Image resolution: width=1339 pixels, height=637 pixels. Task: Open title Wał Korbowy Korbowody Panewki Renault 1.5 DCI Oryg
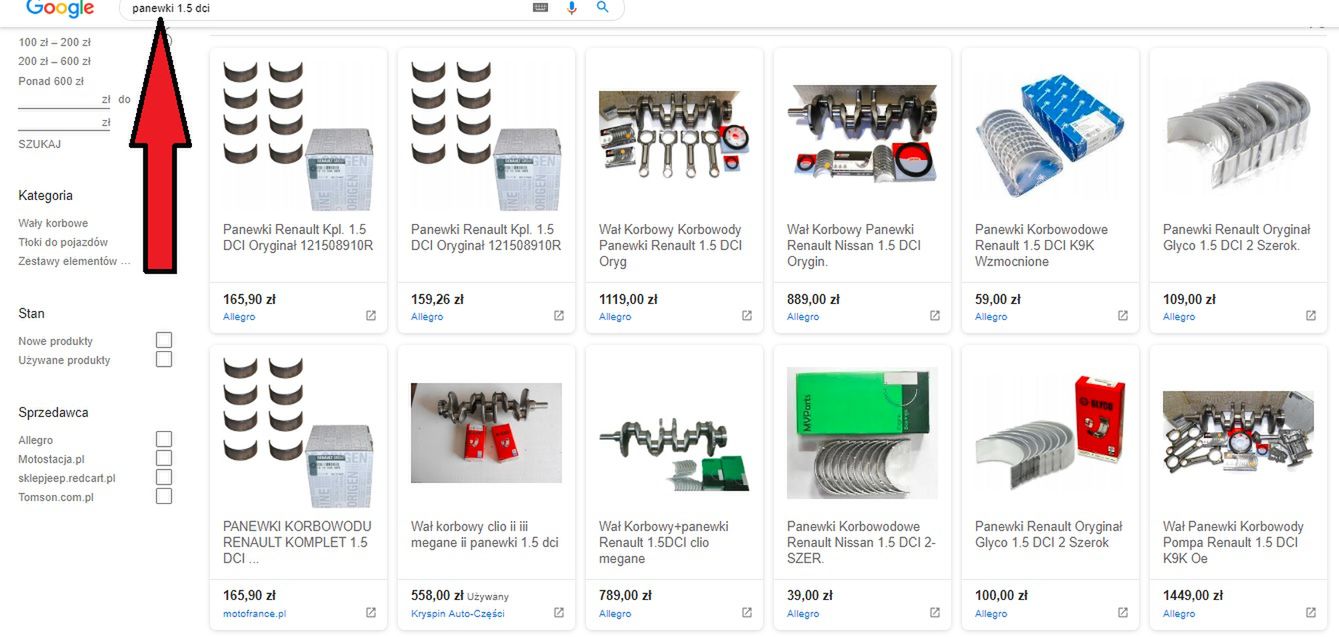click(671, 245)
